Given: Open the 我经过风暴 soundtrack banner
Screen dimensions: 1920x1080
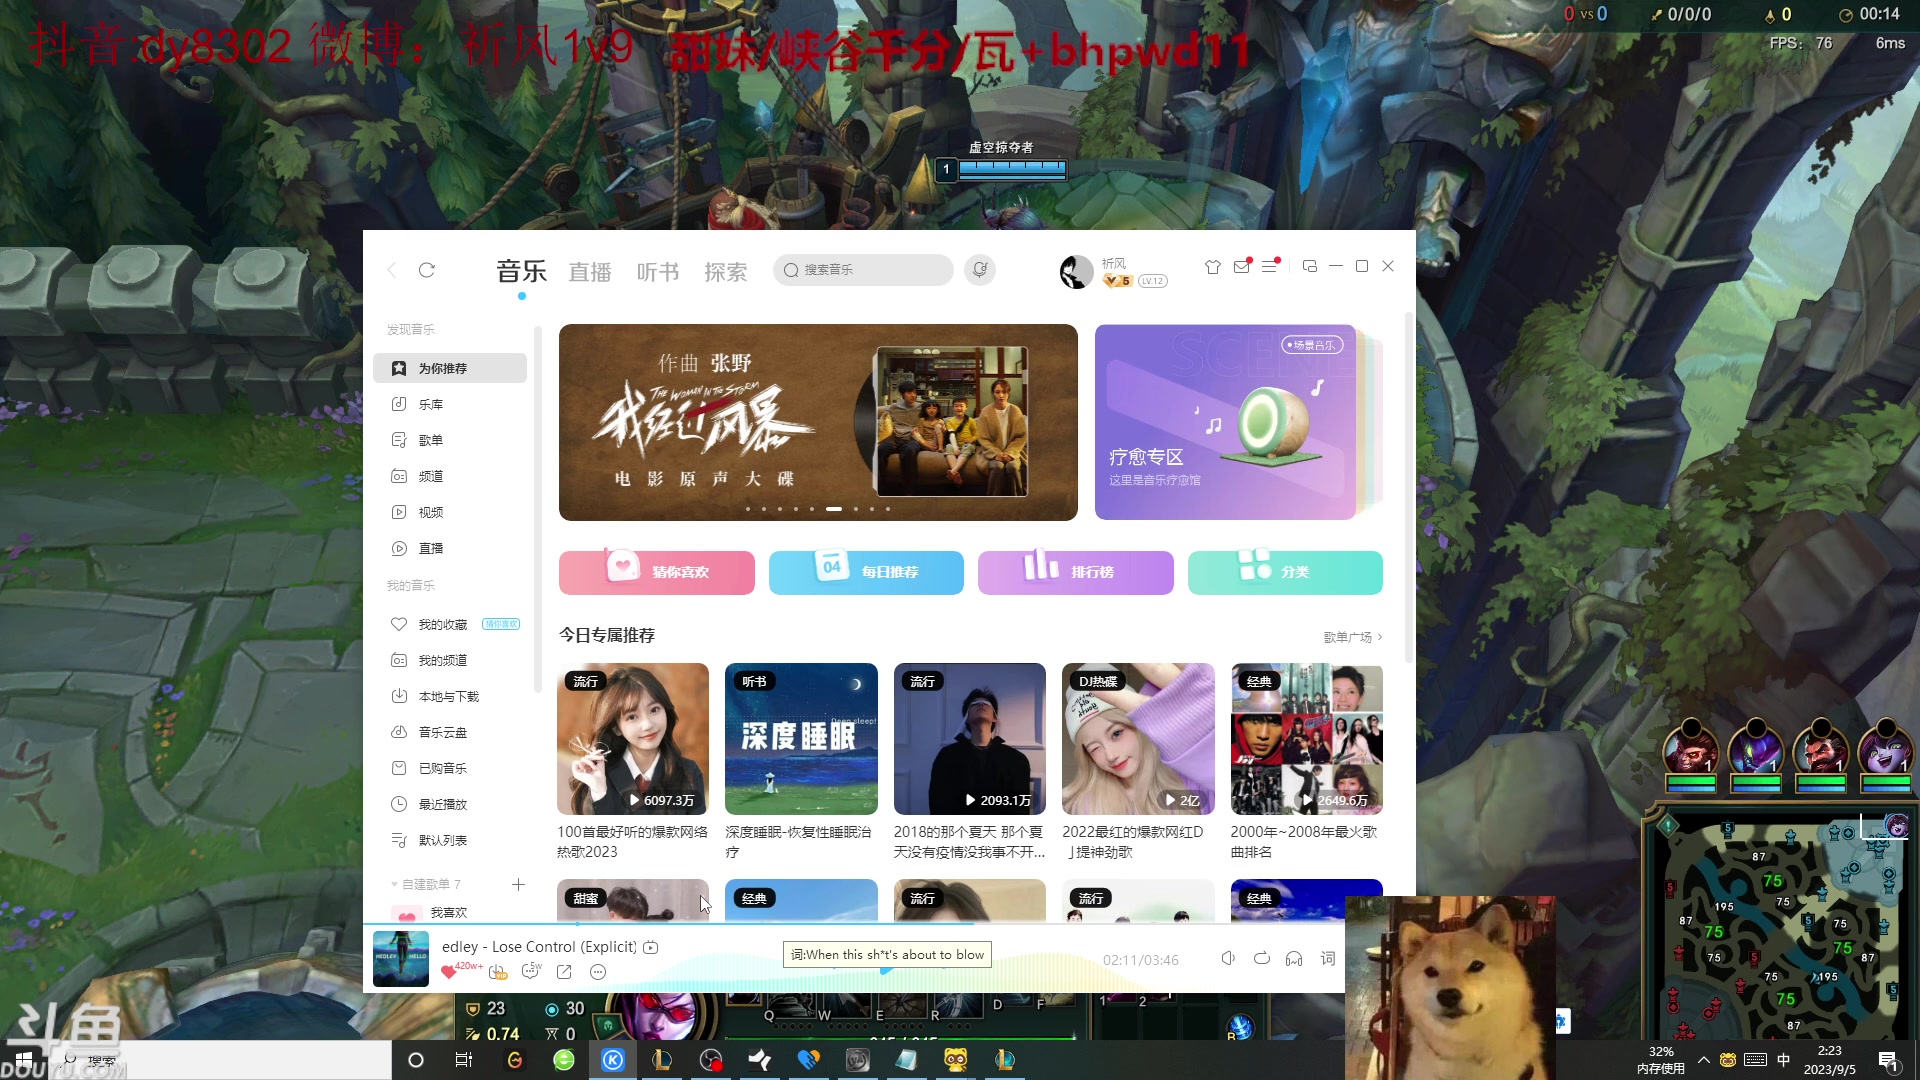Looking at the screenshot, I should tap(818, 422).
